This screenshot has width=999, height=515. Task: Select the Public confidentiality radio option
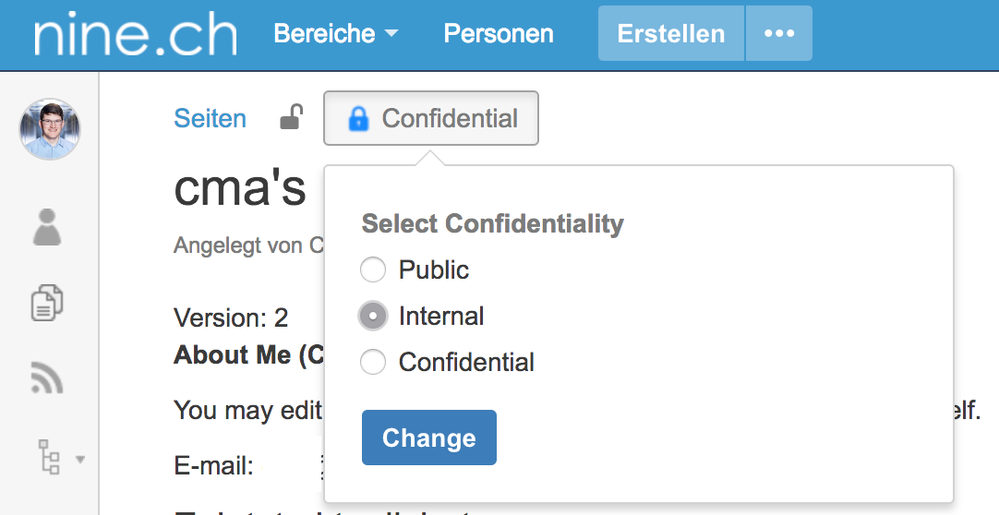(373, 270)
